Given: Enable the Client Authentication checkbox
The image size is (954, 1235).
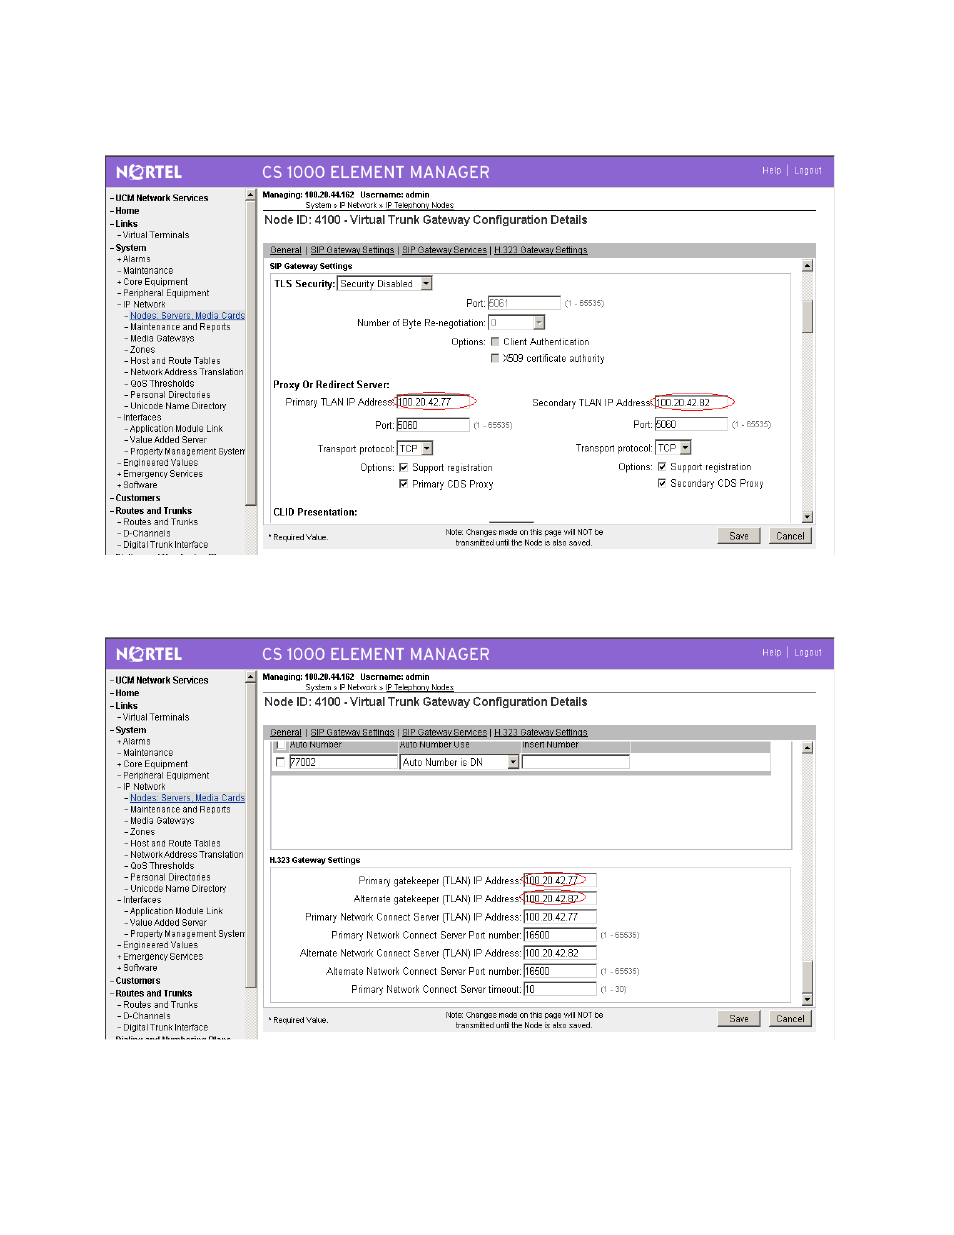Looking at the screenshot, I should pyautogui.click(x=495, y=342).
